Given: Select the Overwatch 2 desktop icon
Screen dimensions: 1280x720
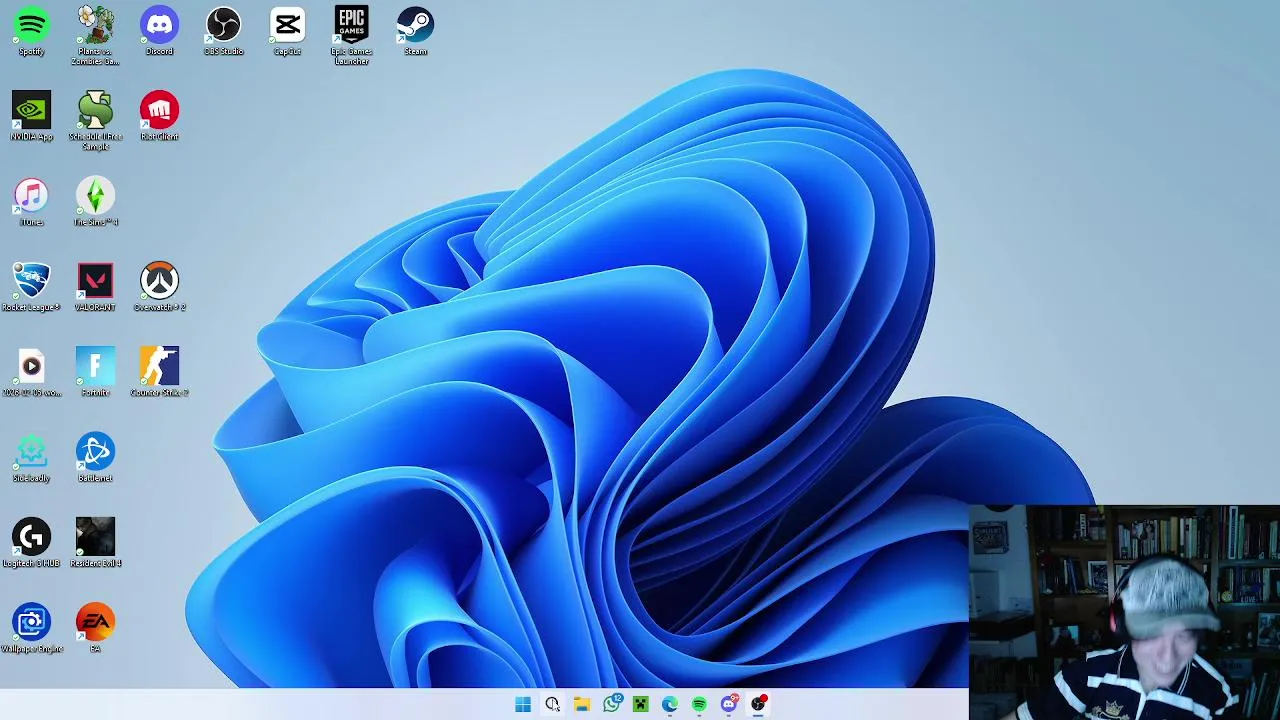Looking at the screenshot, I should [159, 287].
